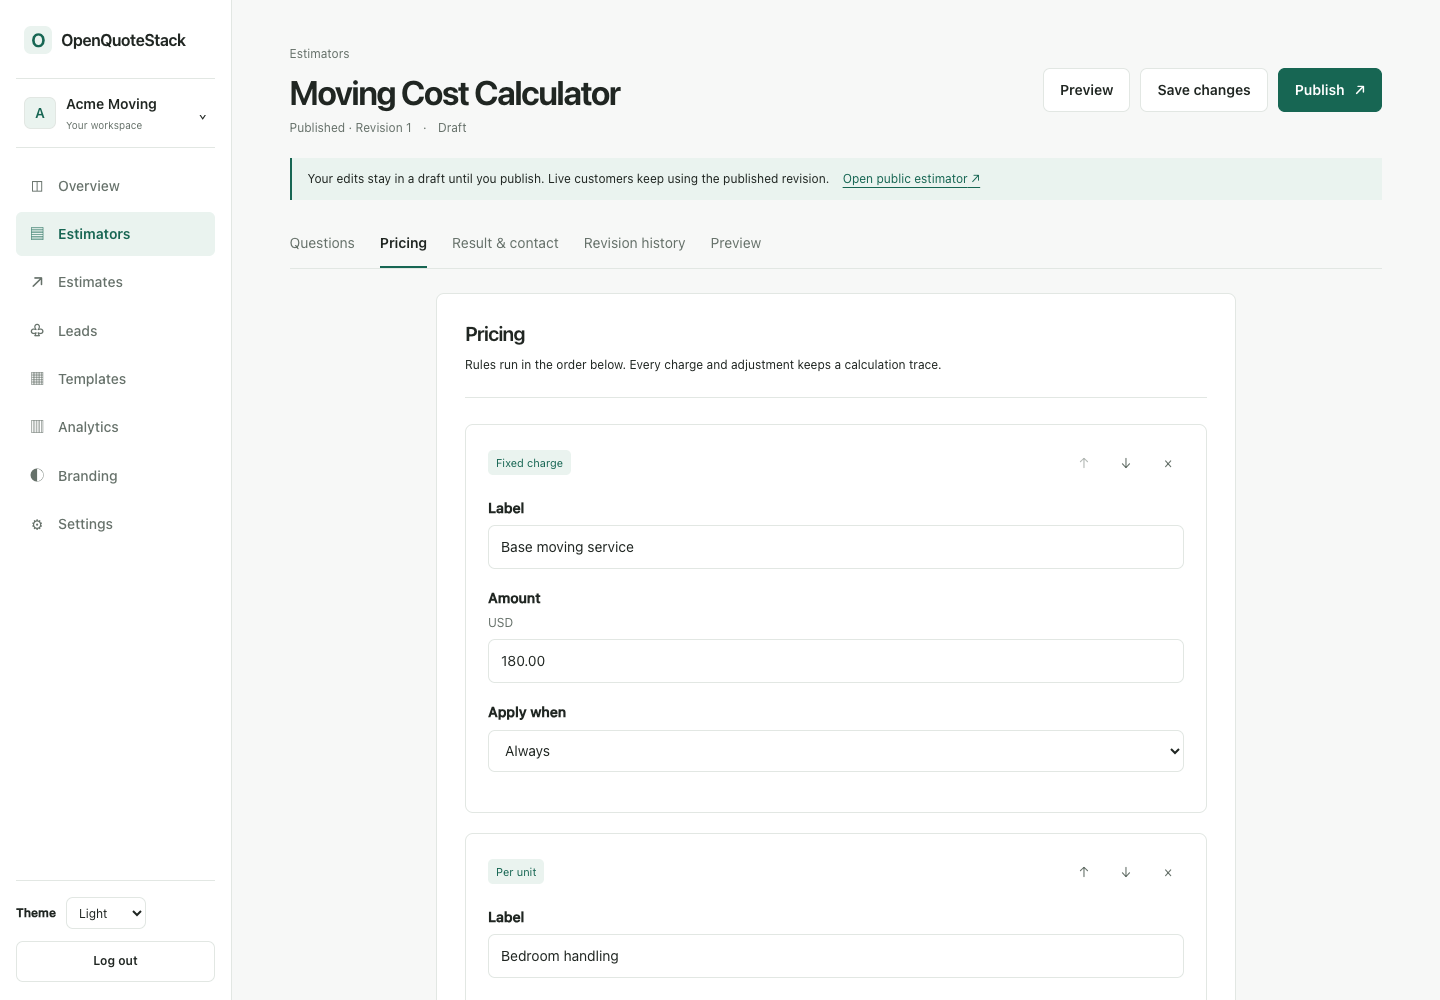Image resolution: width=1440 pixels, height=1000 pixels.
Task: Click the Amount field showing 180.00
Action: [836, 661]
